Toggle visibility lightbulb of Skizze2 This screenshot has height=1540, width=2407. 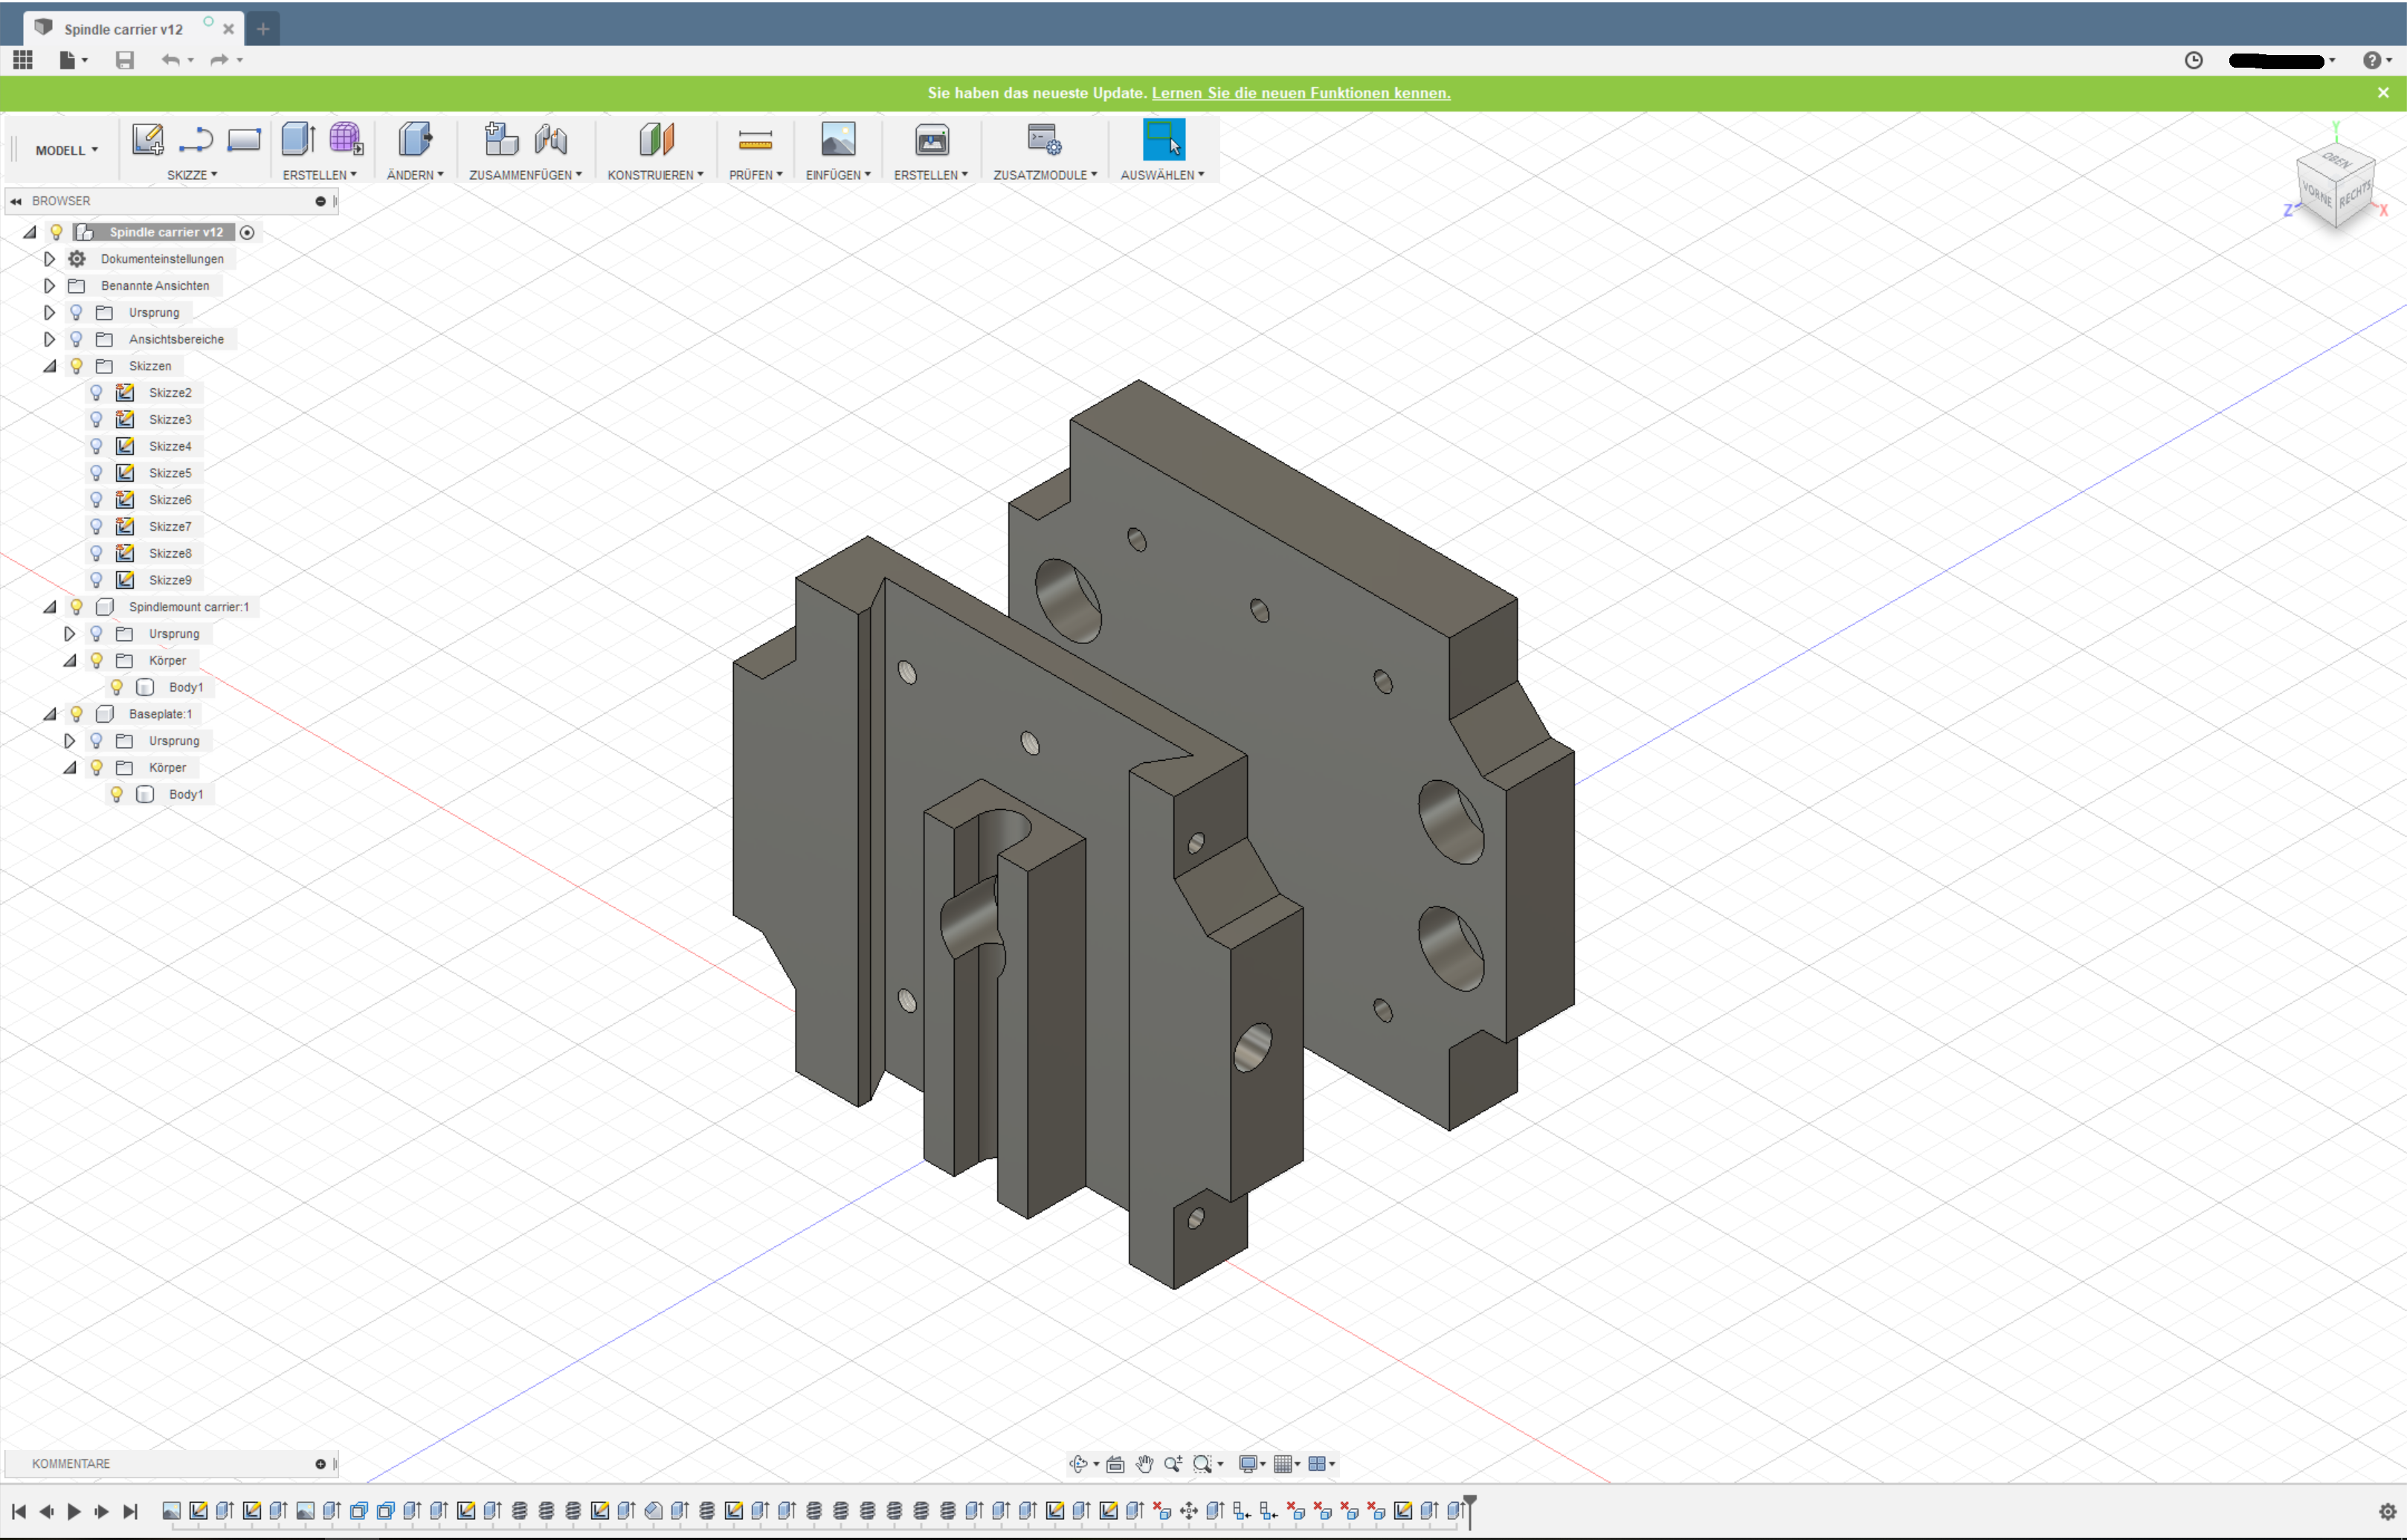(96, 393)
